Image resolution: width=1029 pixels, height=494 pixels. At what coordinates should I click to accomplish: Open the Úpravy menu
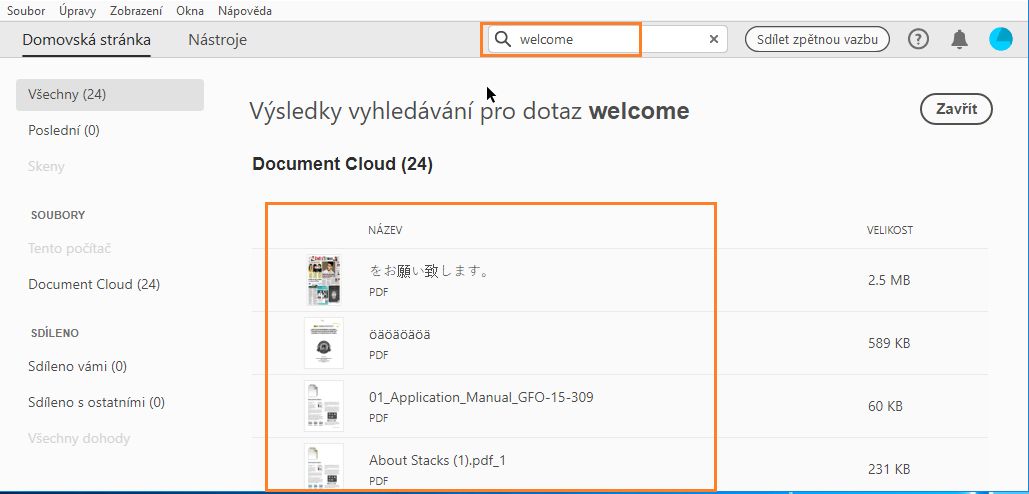pos(77,11)
